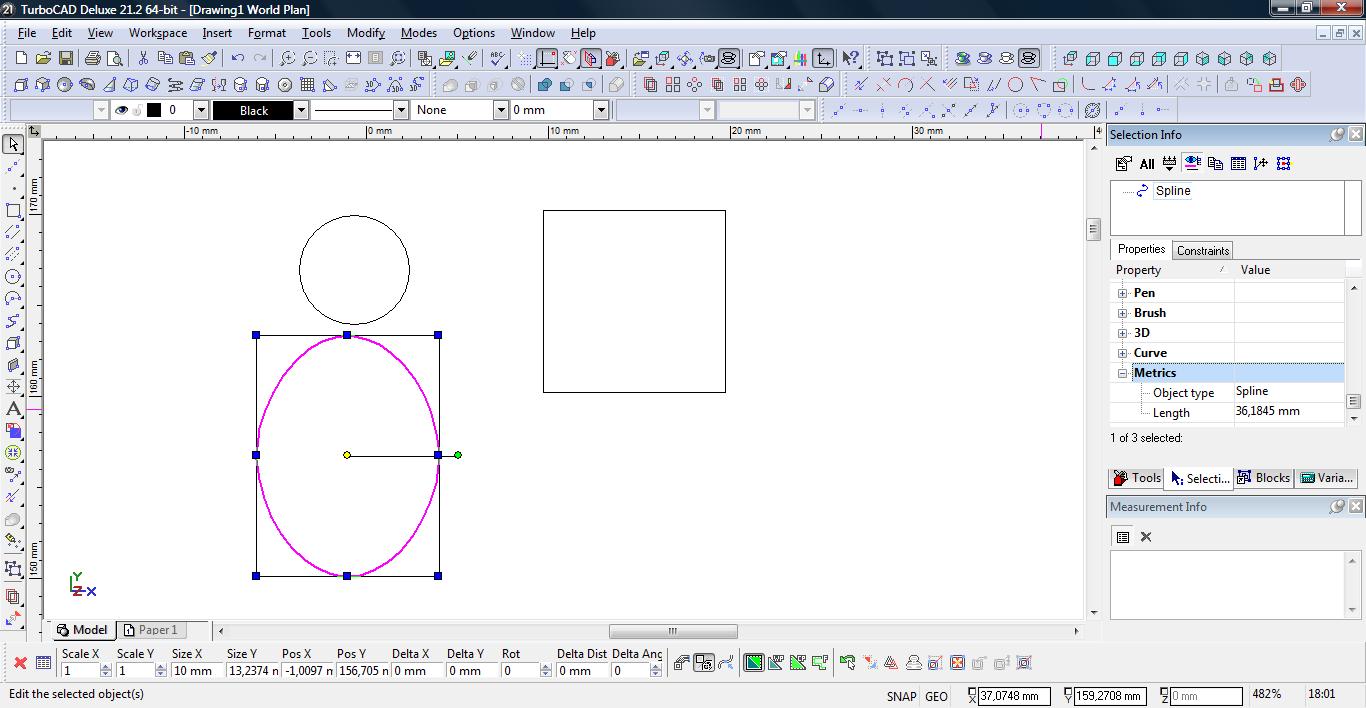Click the Zoom In magnifier icon

point(288,59)
